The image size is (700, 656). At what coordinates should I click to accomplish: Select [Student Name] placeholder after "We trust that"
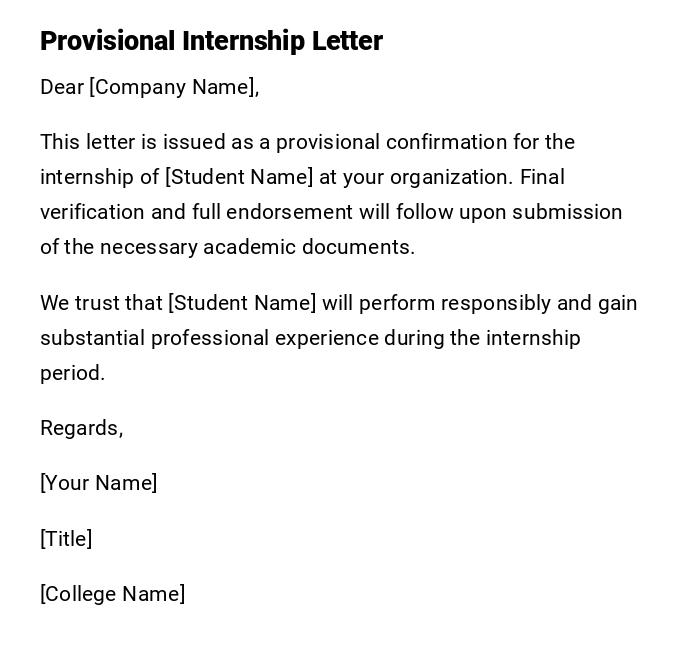(242, 303)
